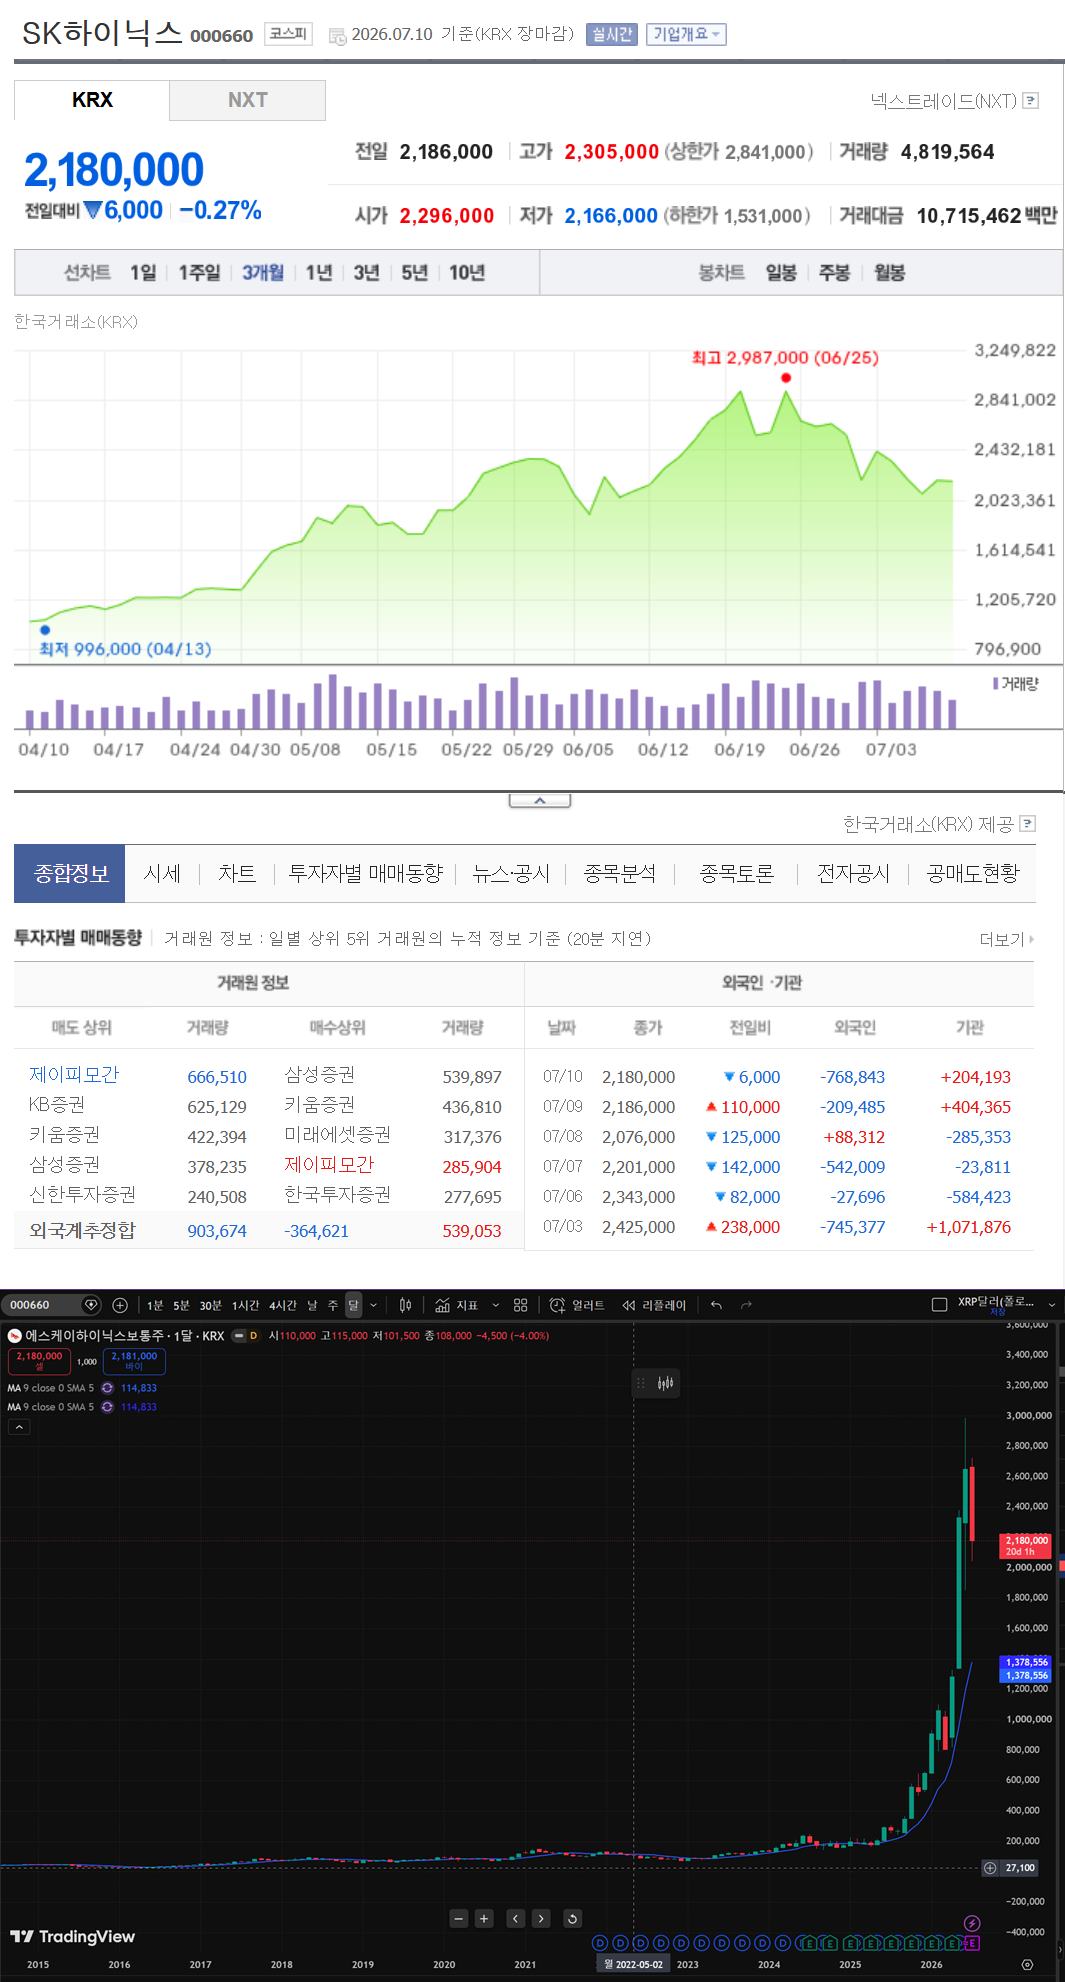Click the 2,181,000 buy (바이) button

point(134,1361)
